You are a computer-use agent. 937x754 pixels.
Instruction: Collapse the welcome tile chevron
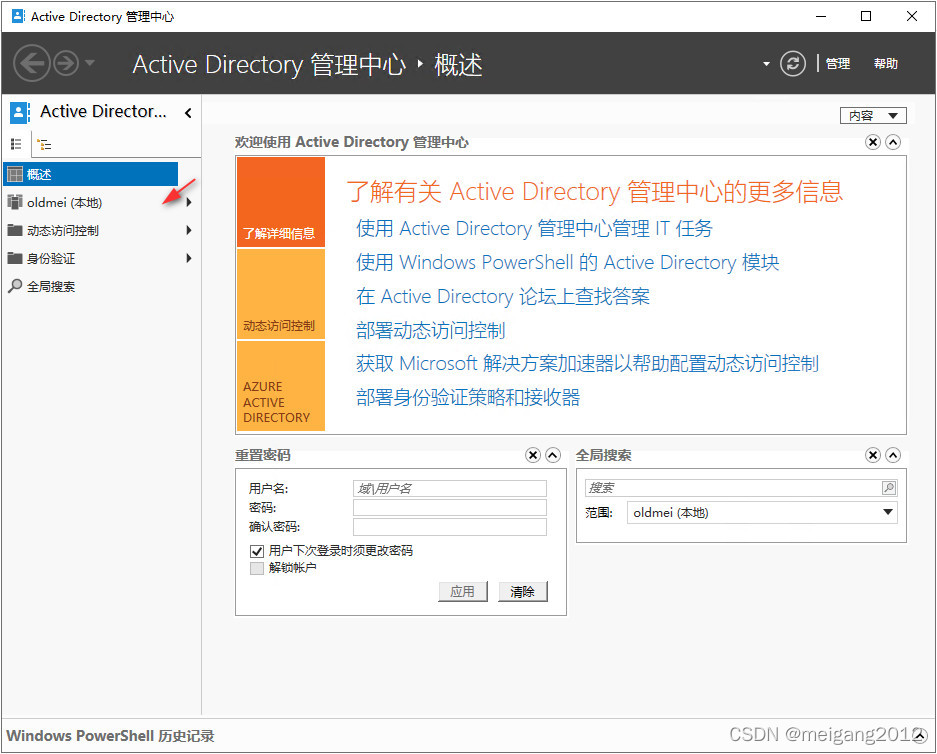pyautogui.click(x=893, y=142)
